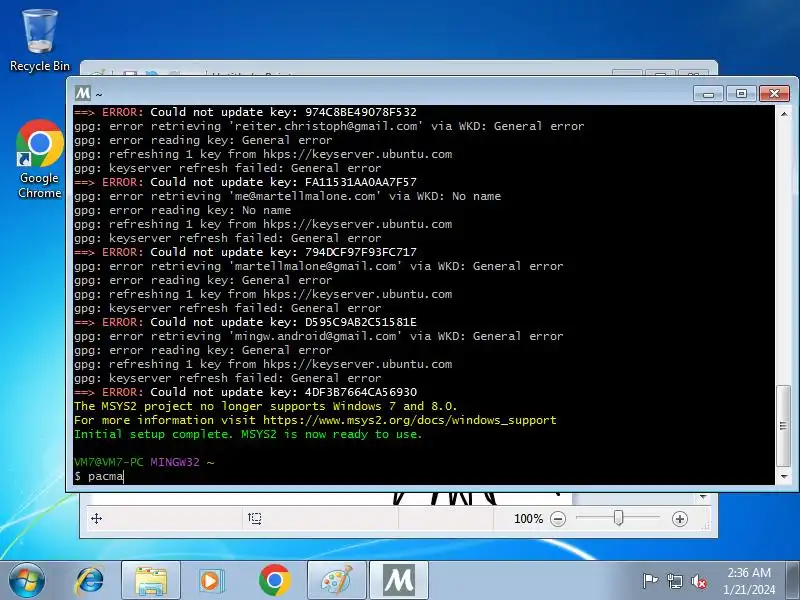Click error line with key 794DCF97F93FC717
The height and width of the screenshot is (600, 800).
pos(245,252)
